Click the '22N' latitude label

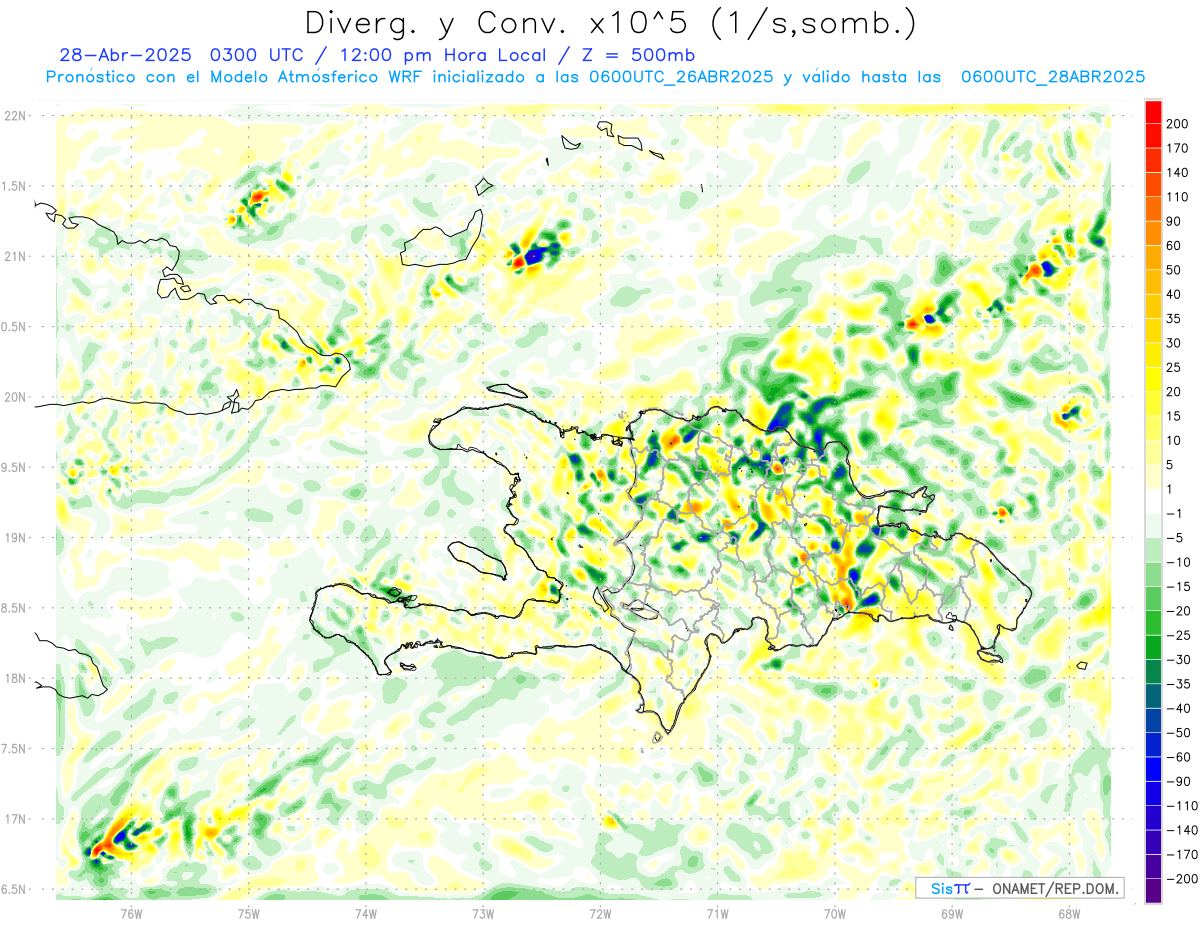pos(15,116)
